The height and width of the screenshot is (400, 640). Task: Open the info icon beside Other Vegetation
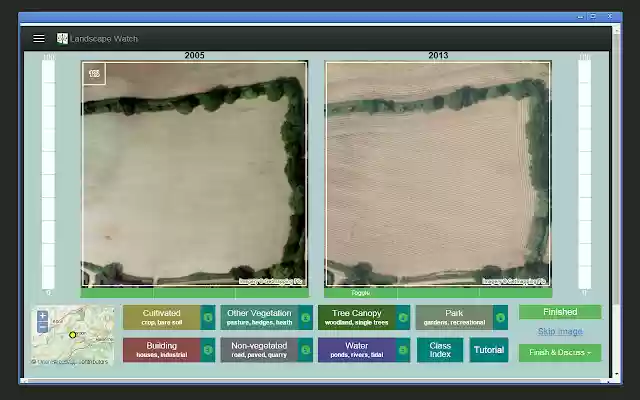tap(306, 317)
